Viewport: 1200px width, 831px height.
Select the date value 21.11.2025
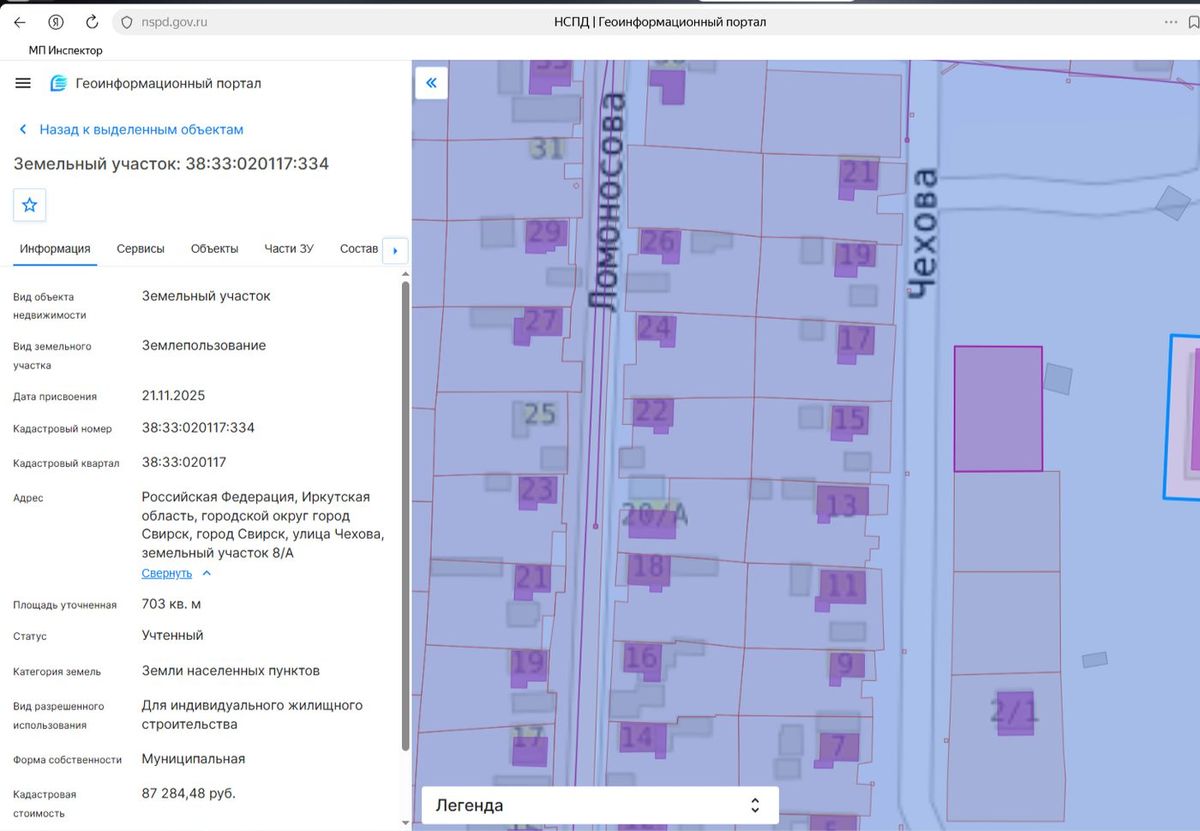tap(173, 395)
